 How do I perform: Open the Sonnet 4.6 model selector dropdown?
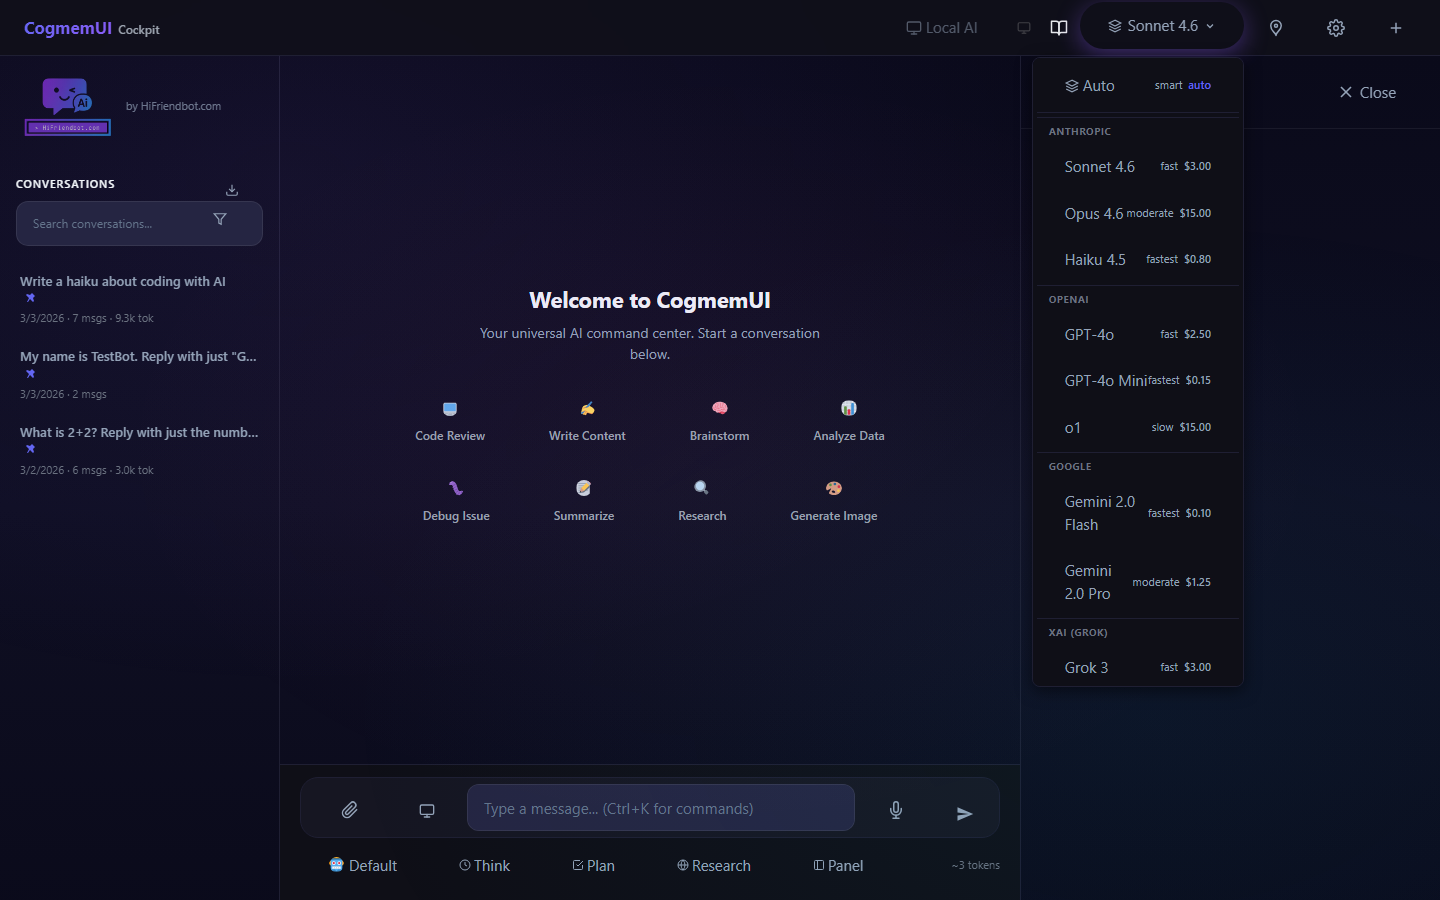1161,26
